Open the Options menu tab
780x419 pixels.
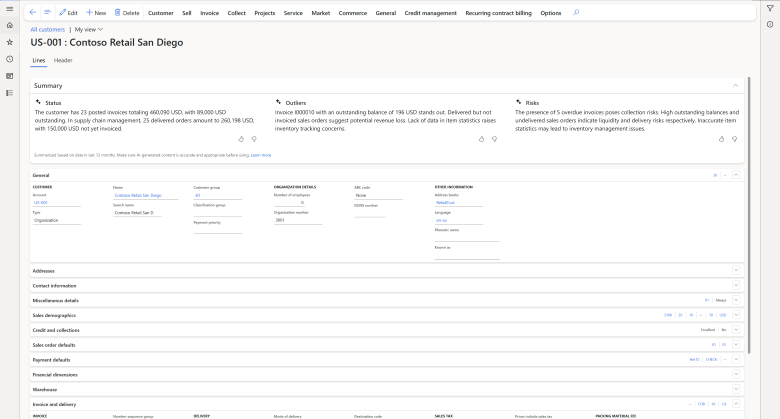click(551, 13)
